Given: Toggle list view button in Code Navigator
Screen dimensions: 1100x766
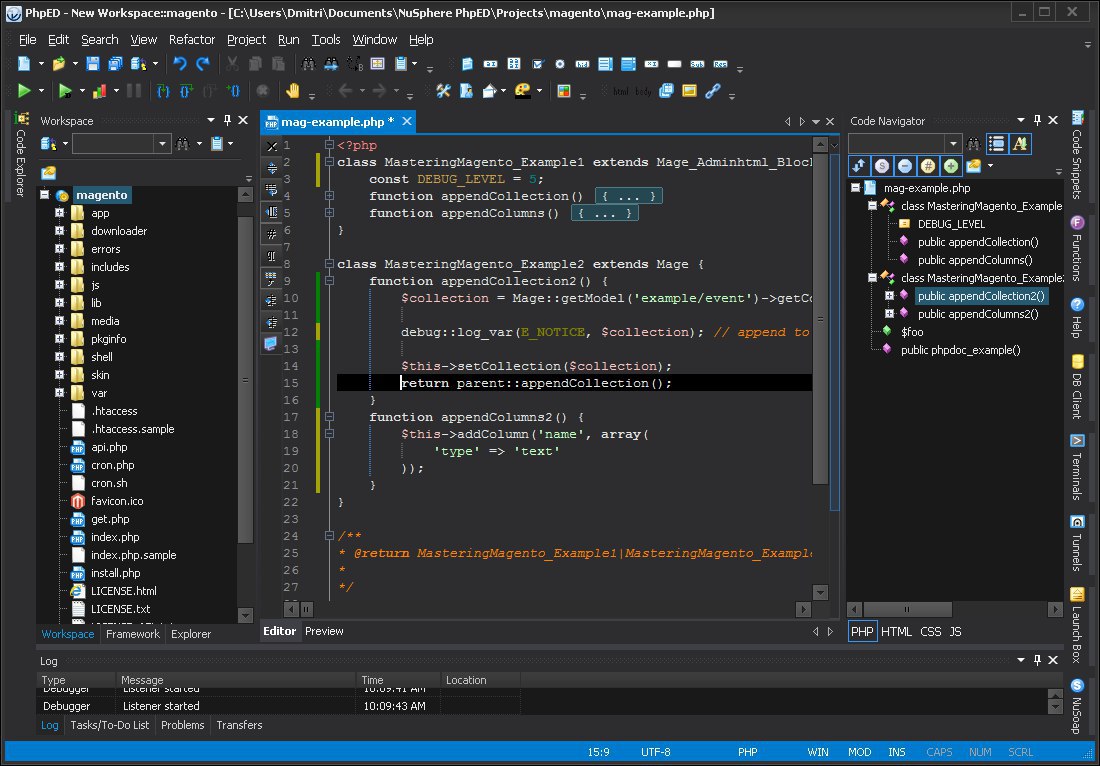Looking at the screenshot, I should tap(996, 144).
